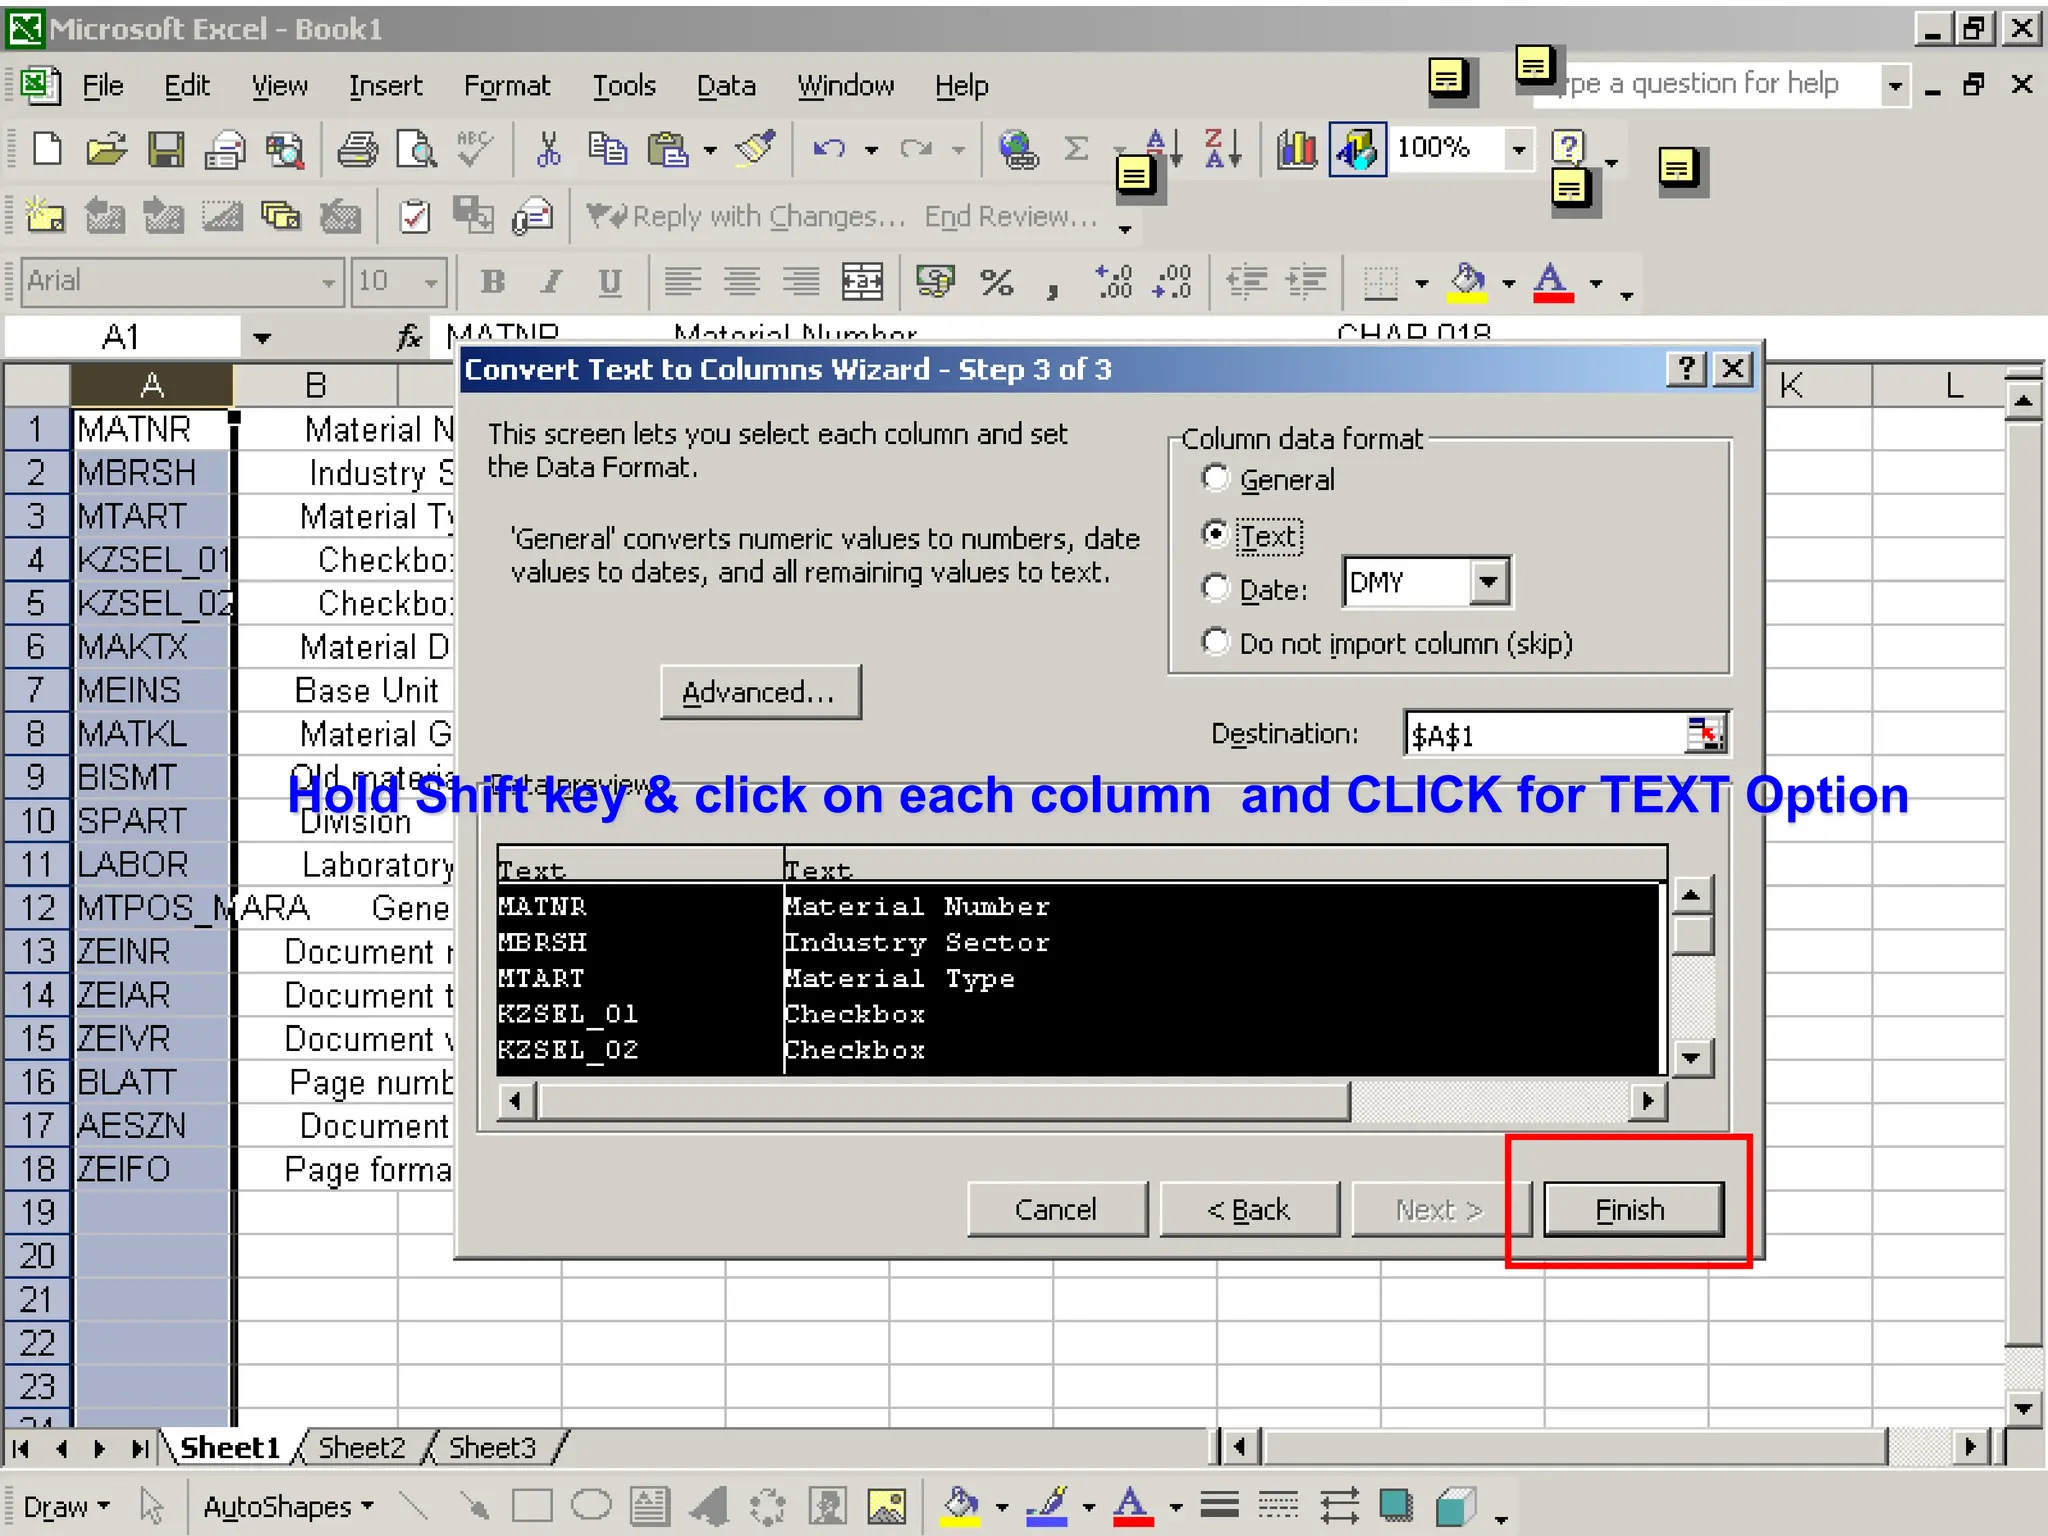Image resolution: width=2048 pixels, height=1536 pixels.
Task: Open the Arial font name dropdown
Action: pyautogui.click(x=328, y=283)
